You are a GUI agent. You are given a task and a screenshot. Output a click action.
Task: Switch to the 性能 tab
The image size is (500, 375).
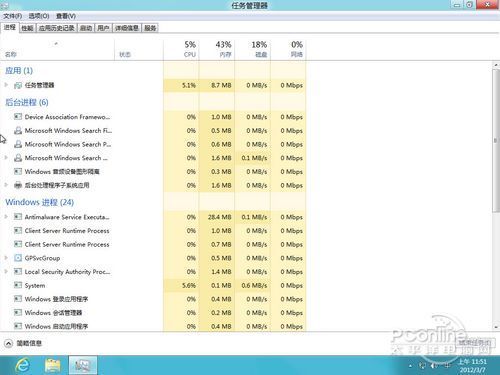[x=27, y=28]
